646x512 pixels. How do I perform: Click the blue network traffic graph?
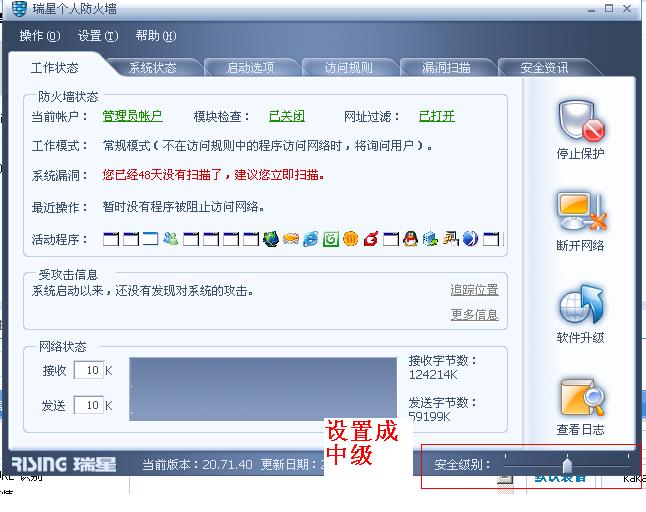click(x=263, y=389)
